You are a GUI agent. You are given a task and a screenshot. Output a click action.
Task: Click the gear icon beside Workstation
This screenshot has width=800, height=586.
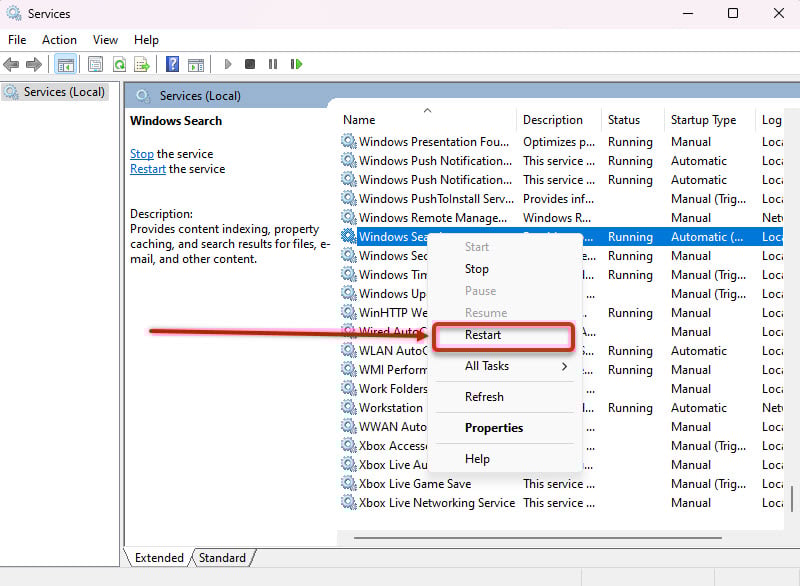click(x=349, y=407)
